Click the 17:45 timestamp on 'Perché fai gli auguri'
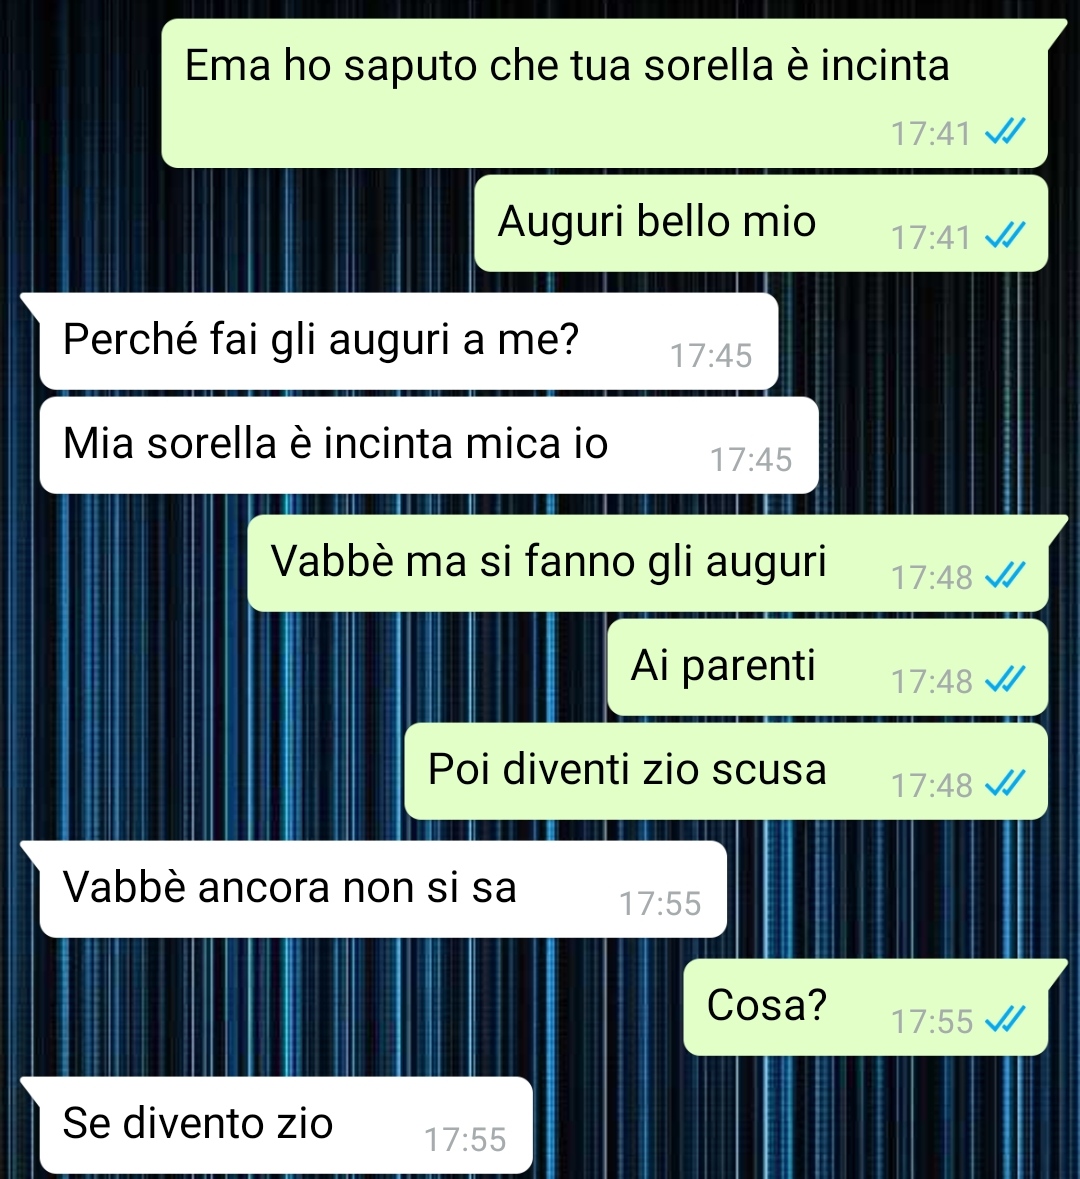The height and width of the screenshot is (1179, 1080). [711, 356]
